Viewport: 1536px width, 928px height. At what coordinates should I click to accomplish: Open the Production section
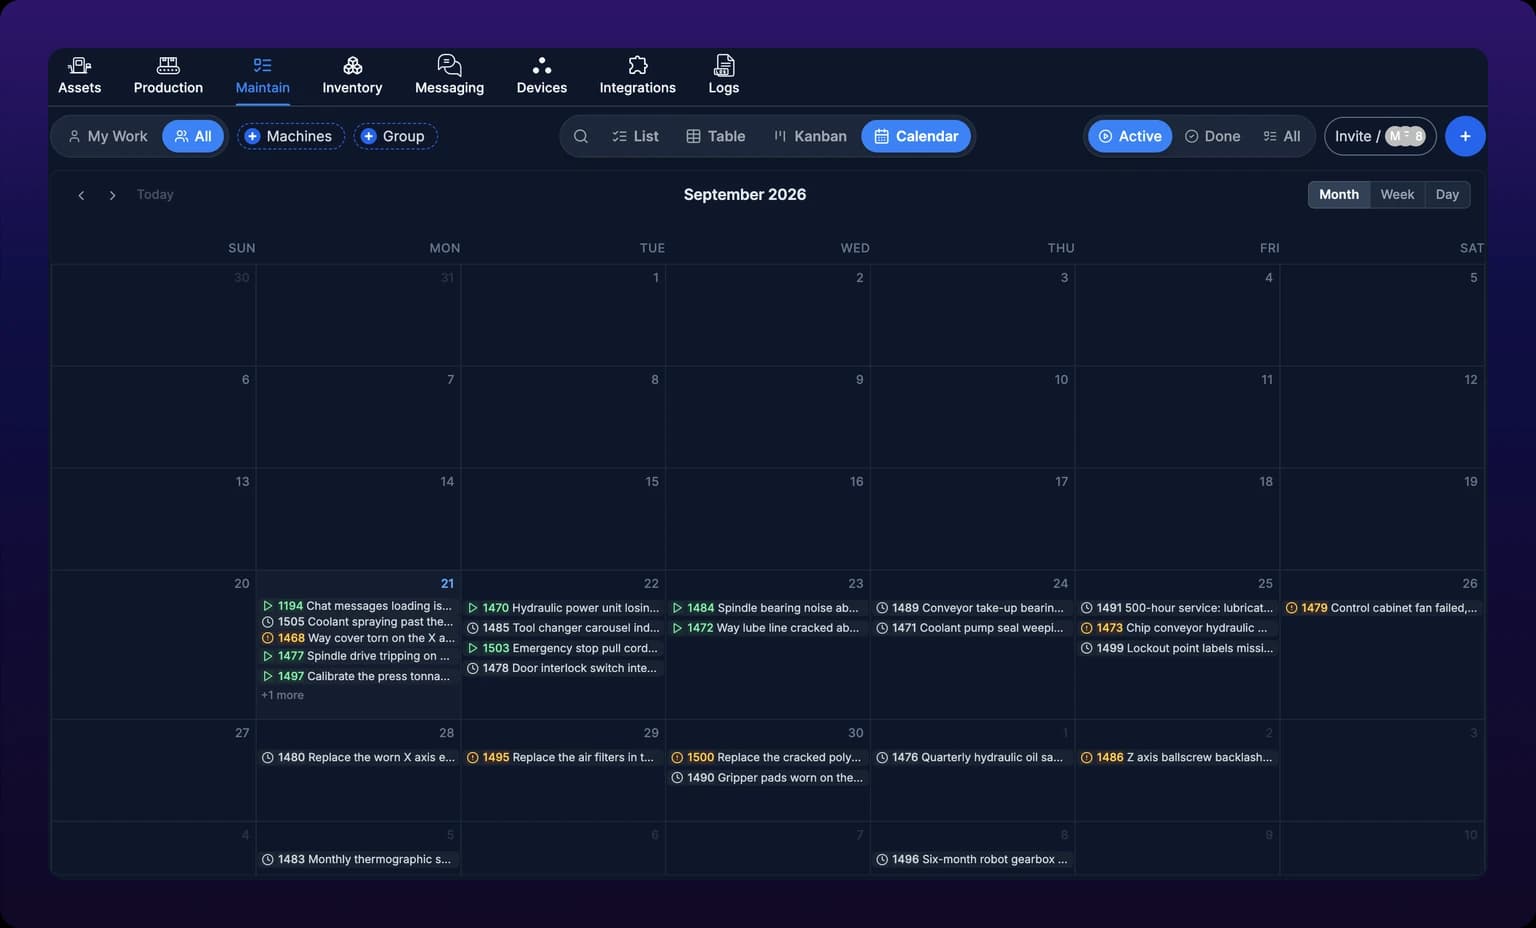coord(168,76)
